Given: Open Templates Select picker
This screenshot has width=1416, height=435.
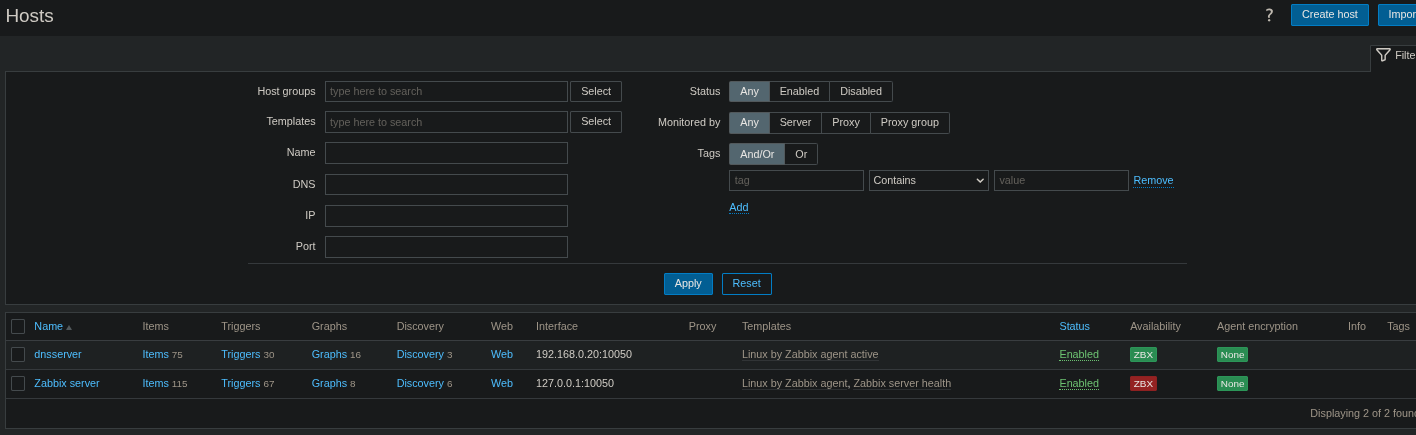Looking at the screenshot, I should (595, 121).
